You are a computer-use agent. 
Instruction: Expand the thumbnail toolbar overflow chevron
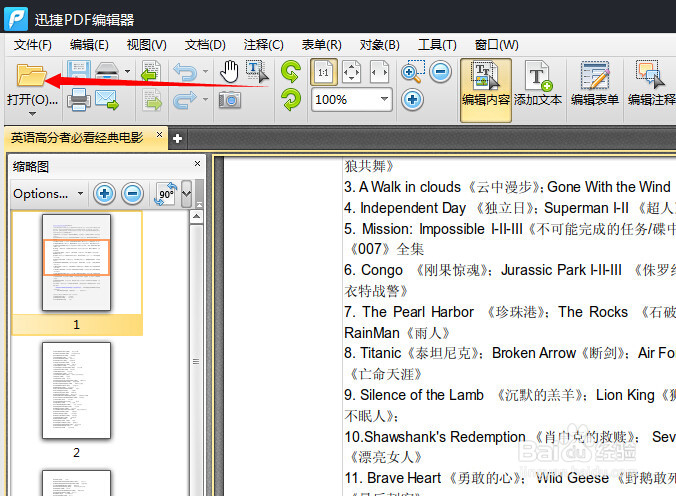[187, 194]
